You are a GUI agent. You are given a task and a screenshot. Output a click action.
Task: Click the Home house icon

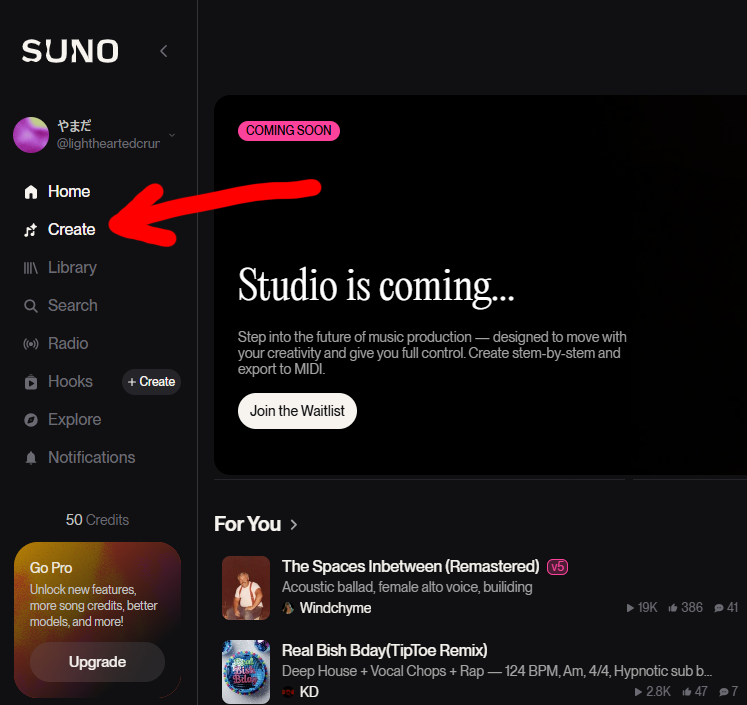pos(31,192)
